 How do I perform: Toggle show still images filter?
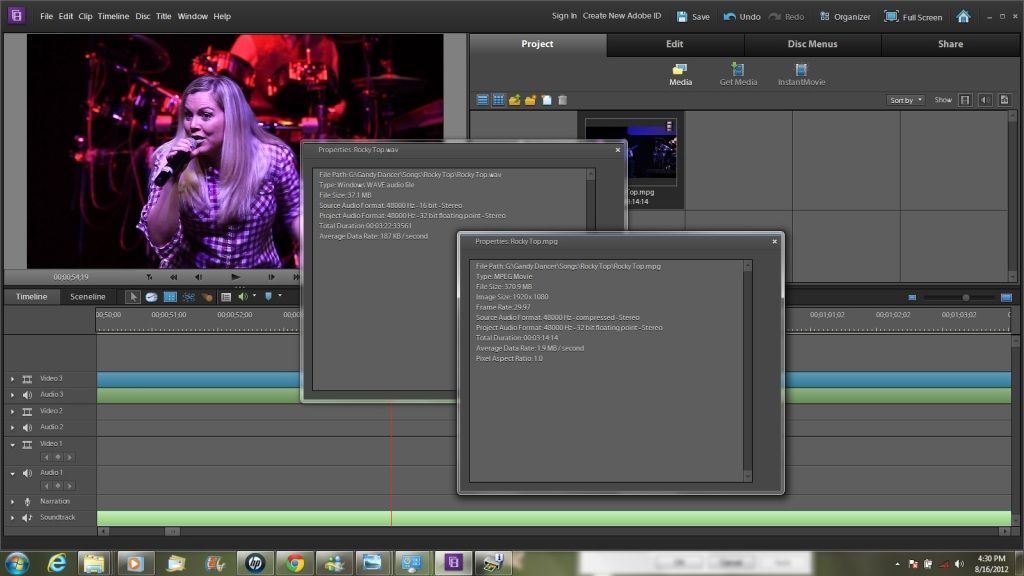tap(1004, 100)
